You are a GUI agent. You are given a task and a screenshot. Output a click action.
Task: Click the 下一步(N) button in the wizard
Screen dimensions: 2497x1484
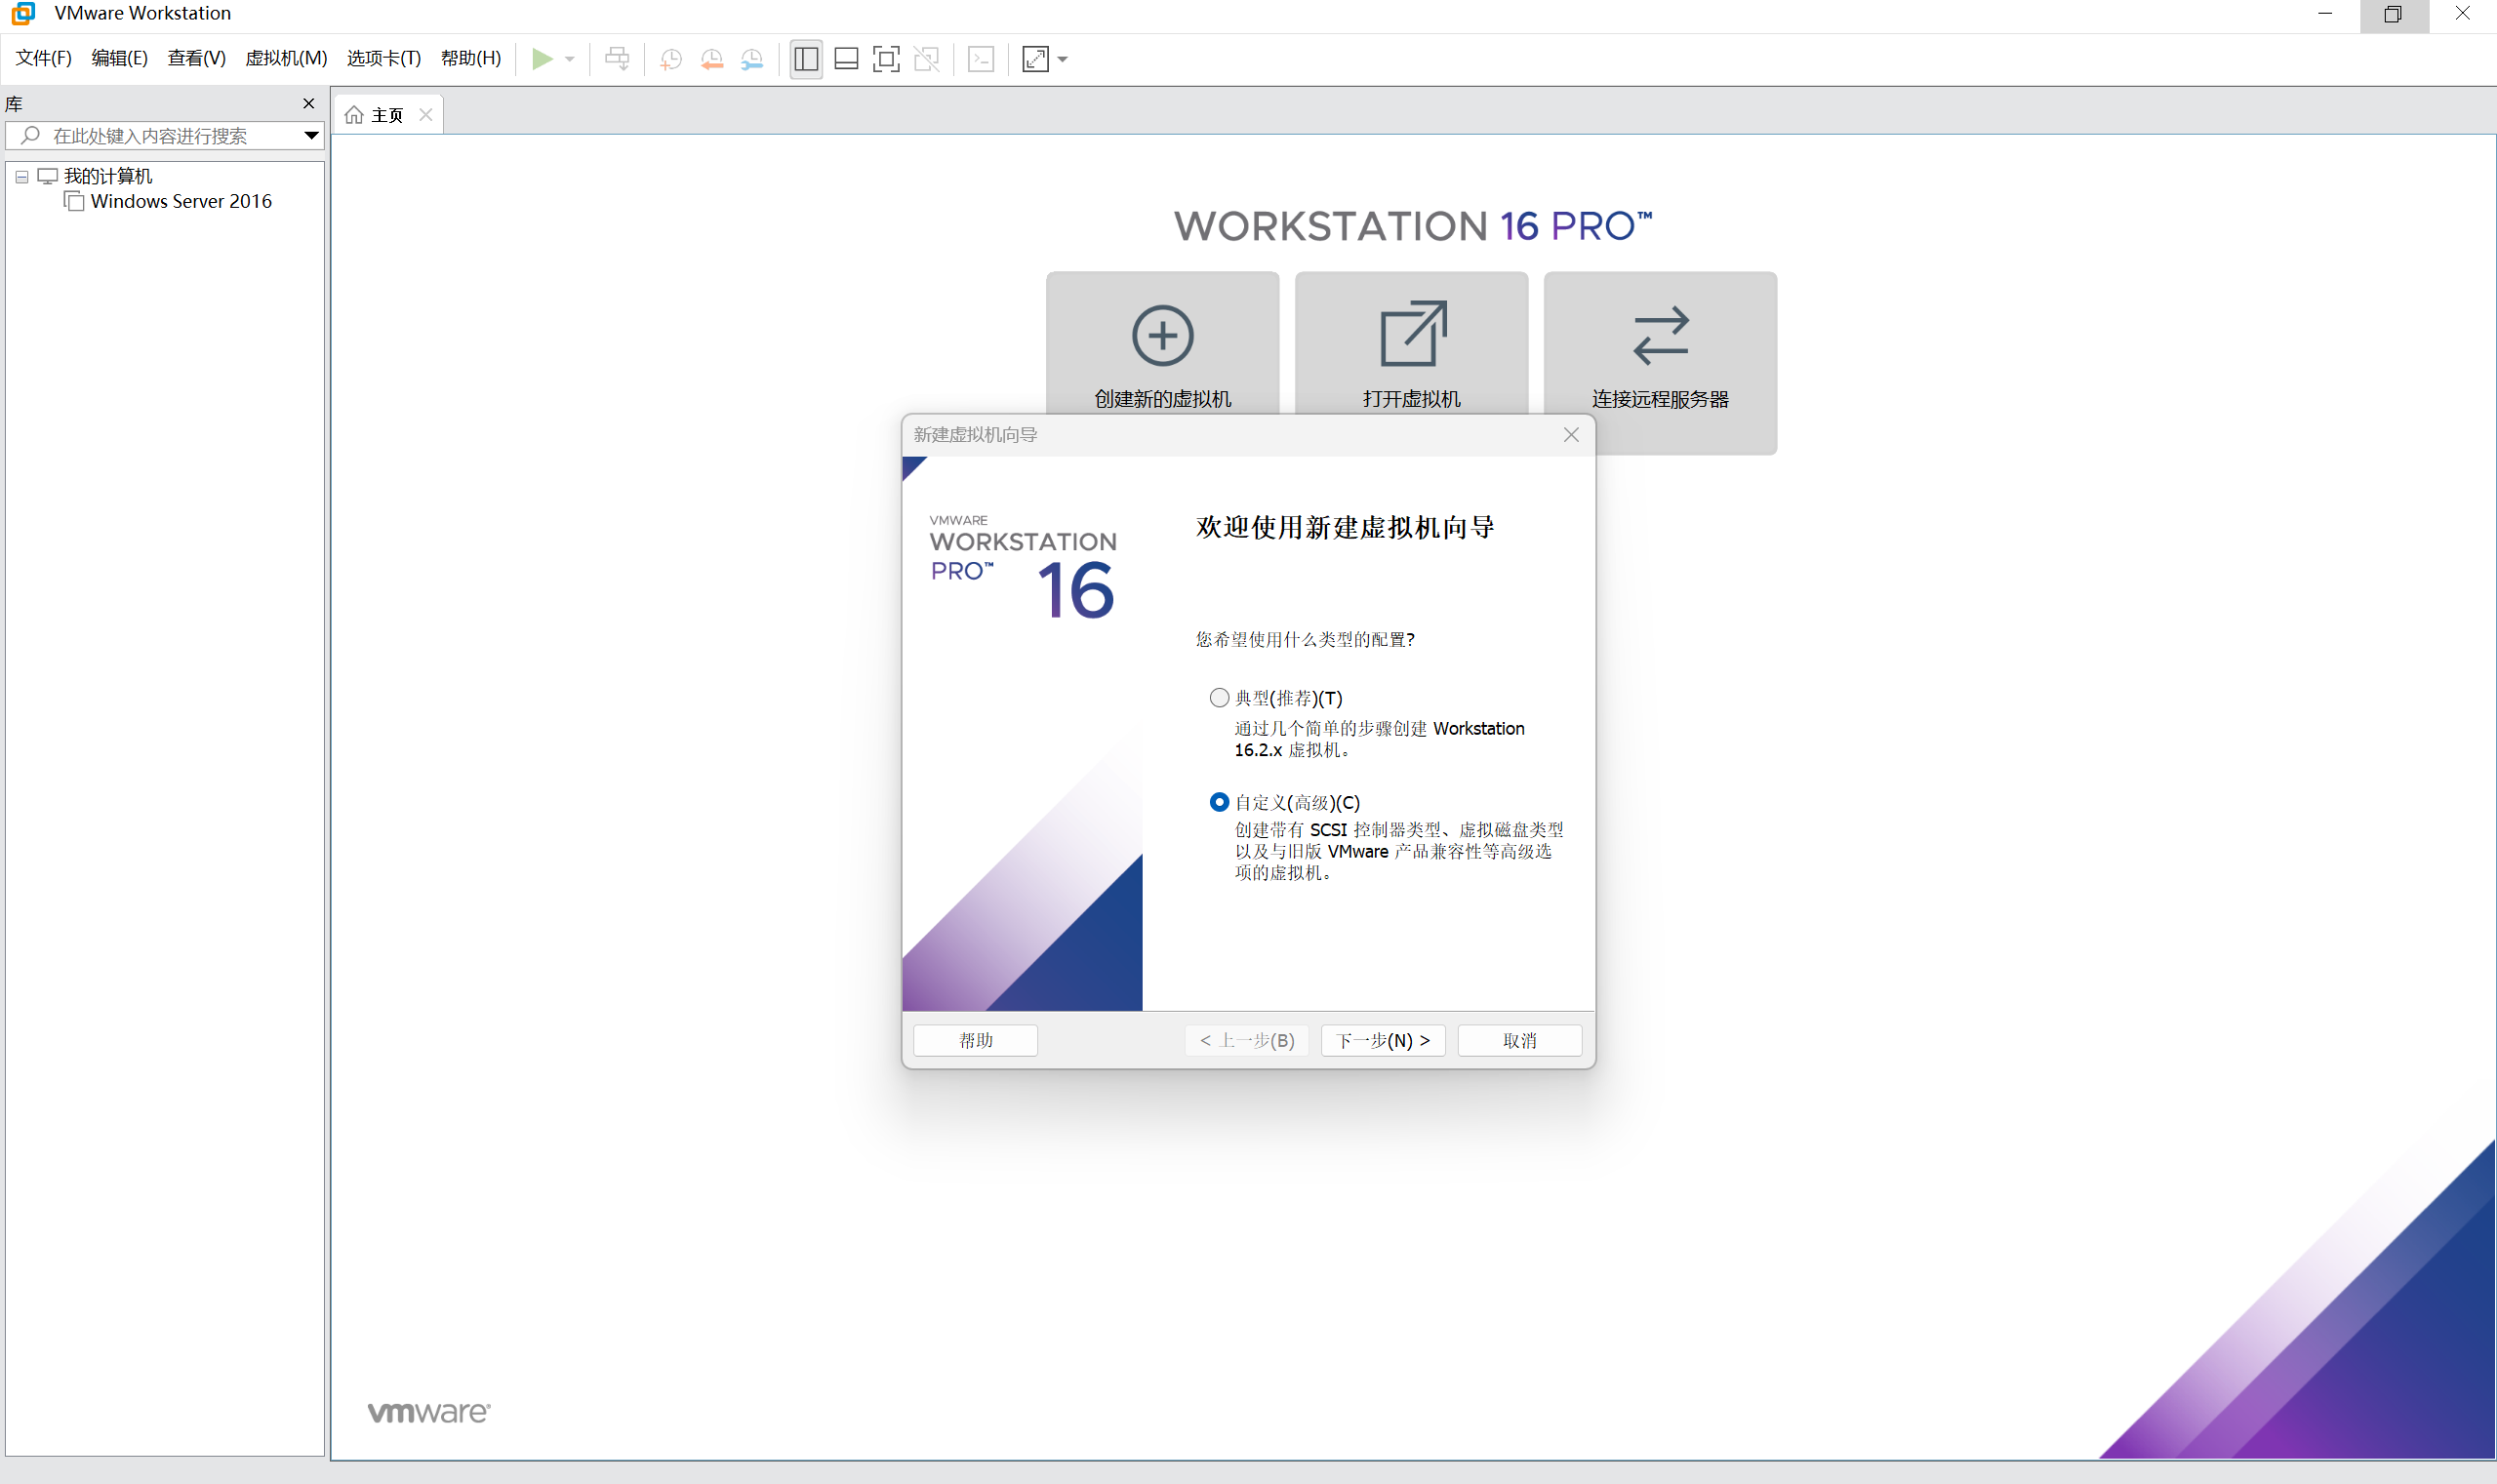tap(1382, 1040)
